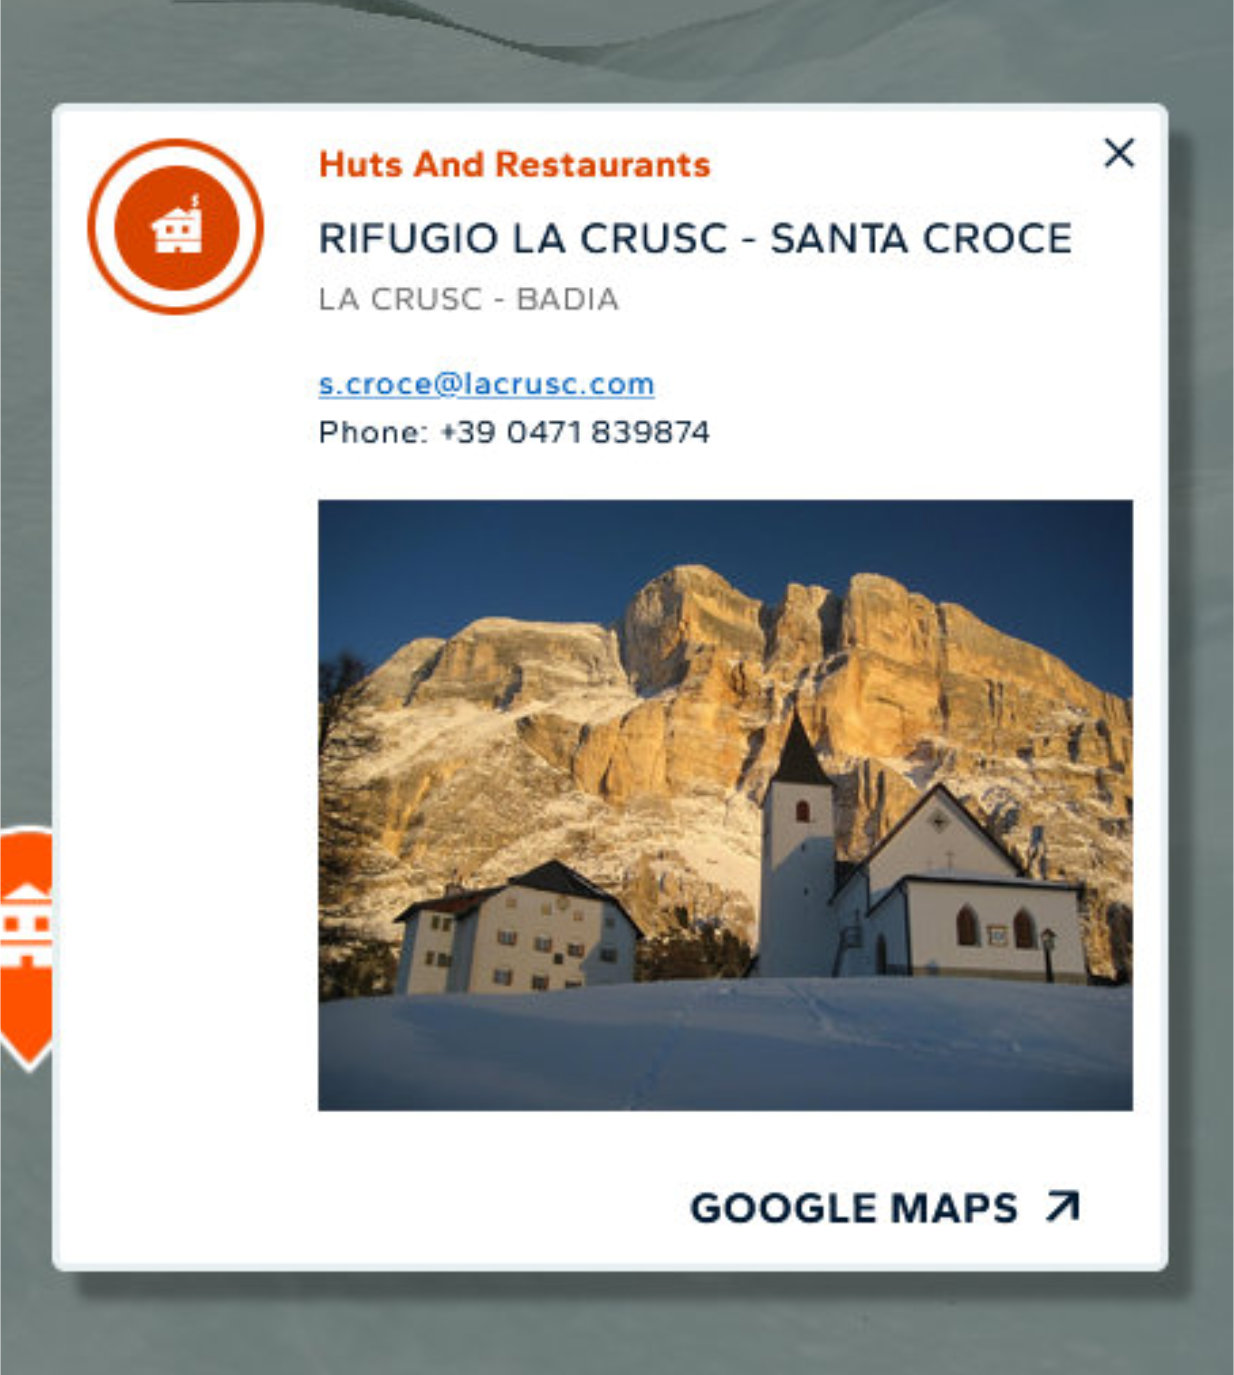The image size is (1234, 1375).
Task: Click the orange hut category icon
Action: pyautogui.click(x=176, y=226)
